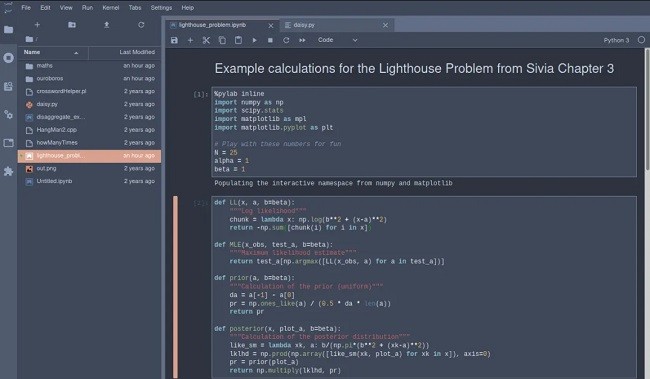
Task: Select daisy.py in the file list
Action: 89,104
